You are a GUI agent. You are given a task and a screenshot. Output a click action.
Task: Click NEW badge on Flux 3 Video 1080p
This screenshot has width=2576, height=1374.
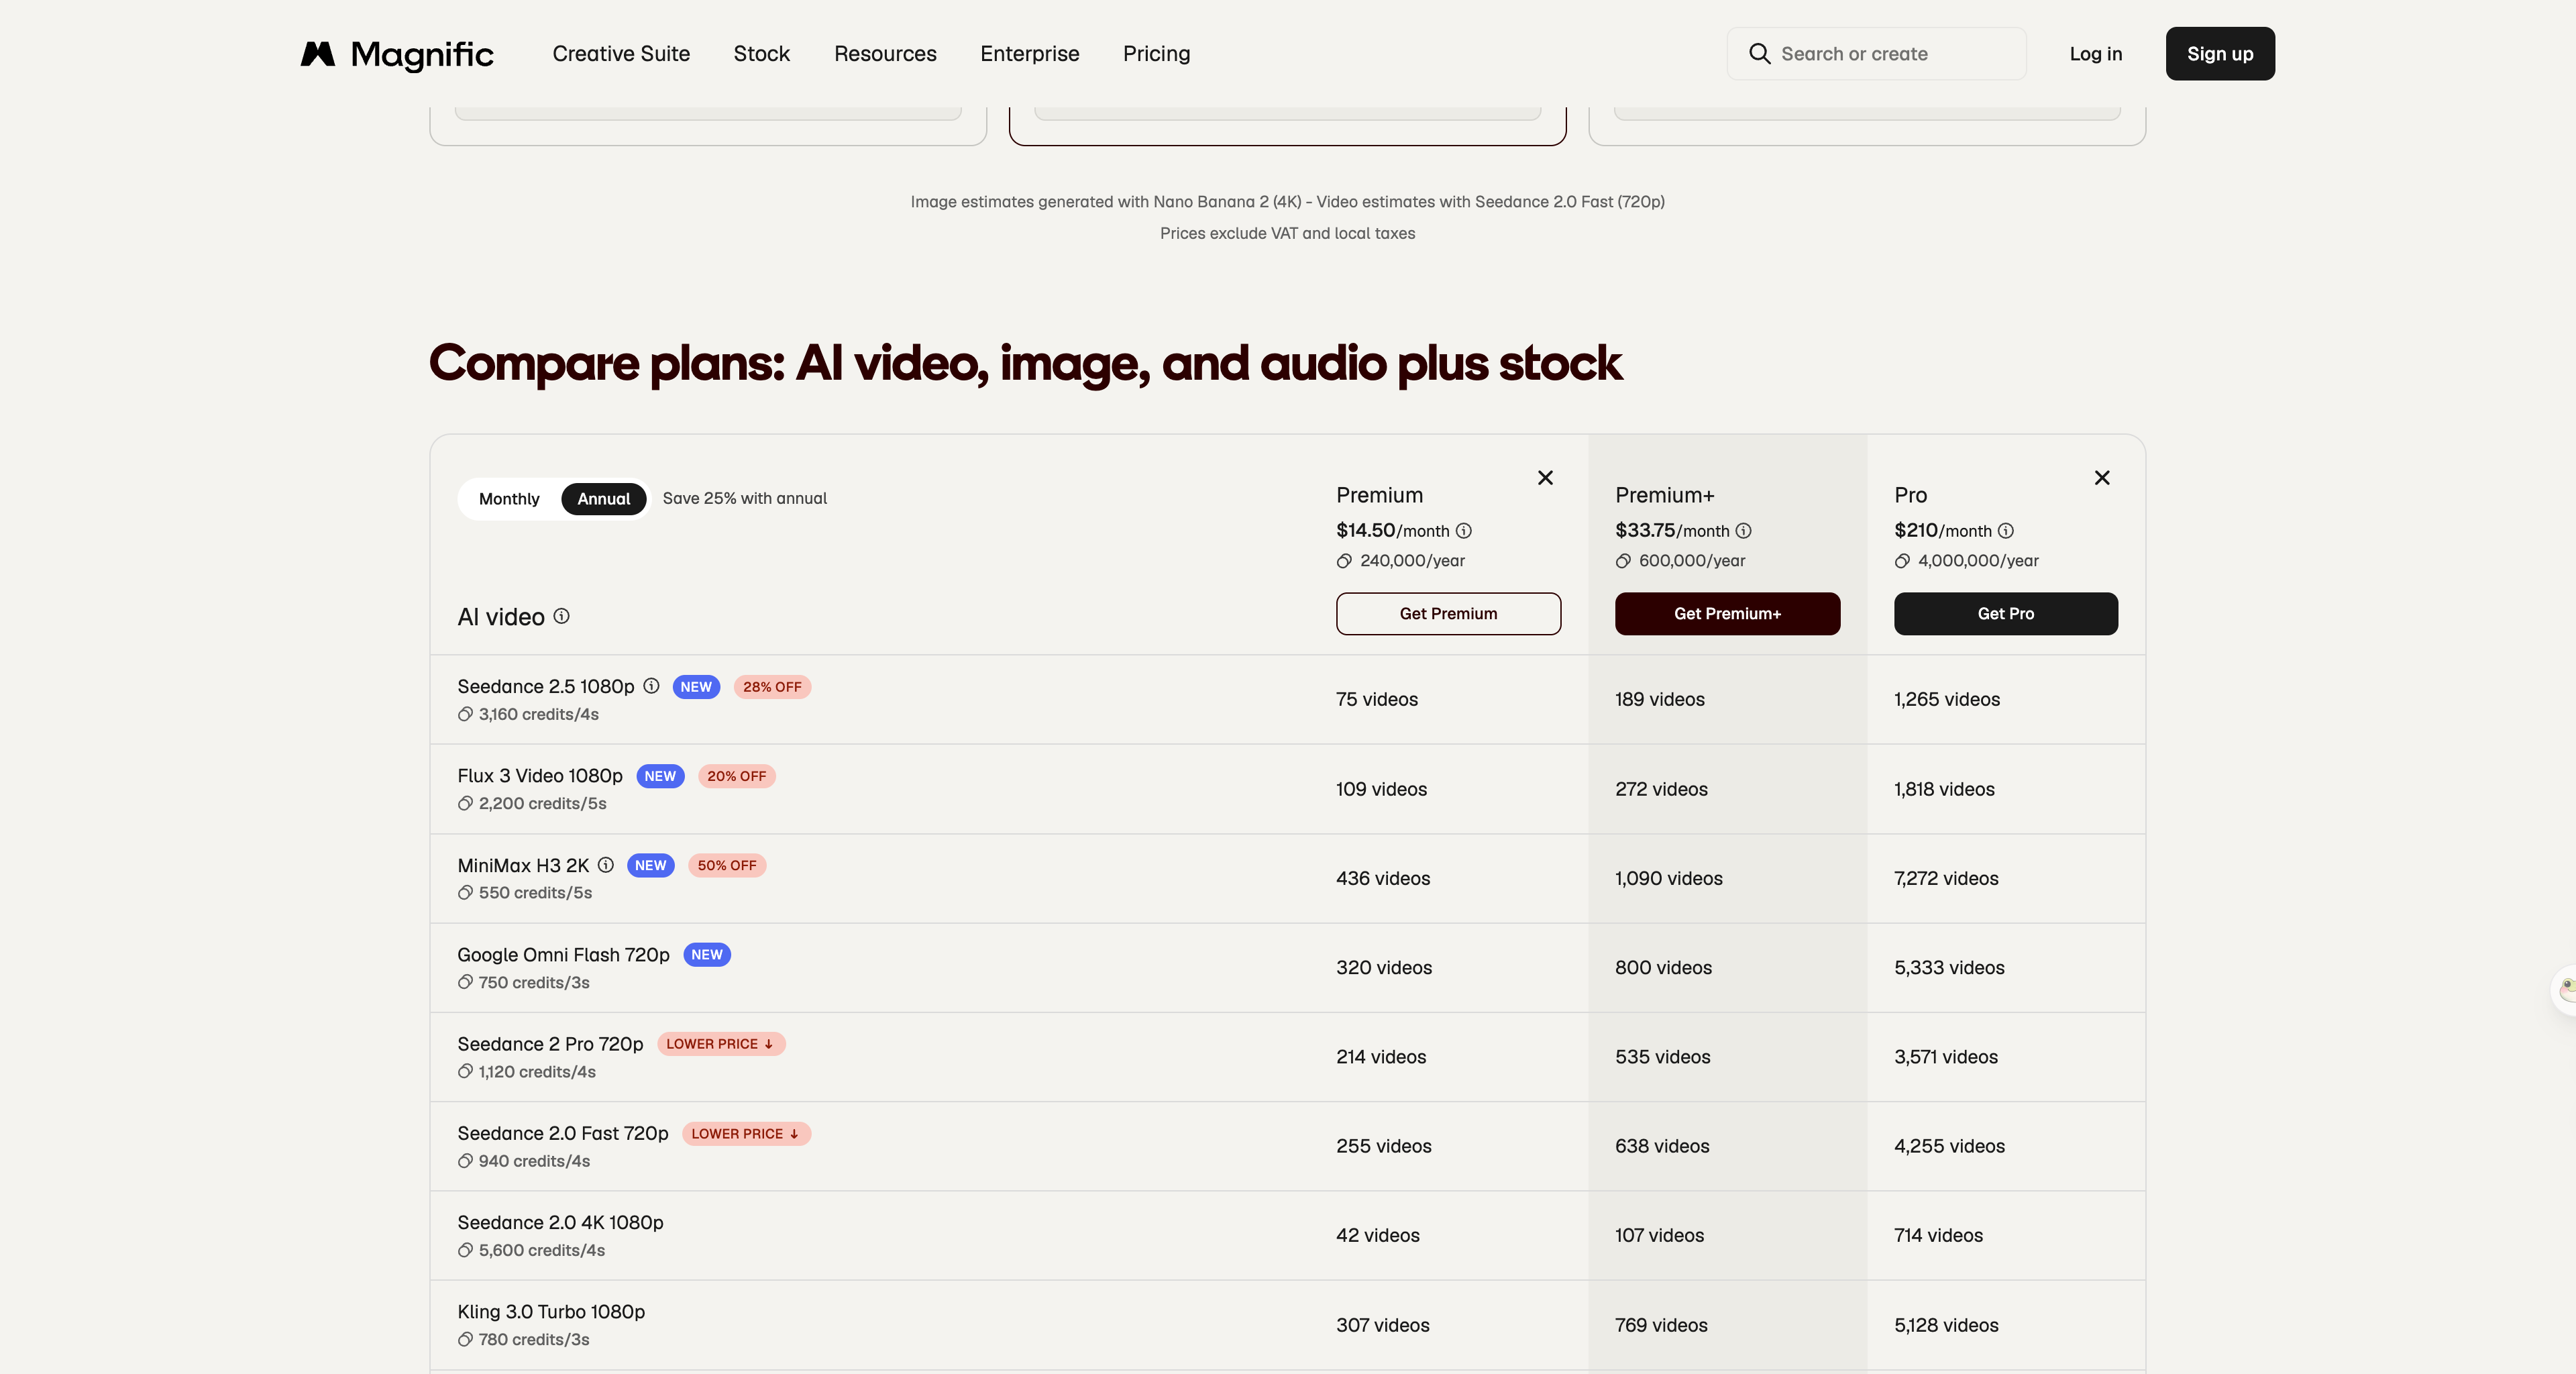[x=660, y=776]
